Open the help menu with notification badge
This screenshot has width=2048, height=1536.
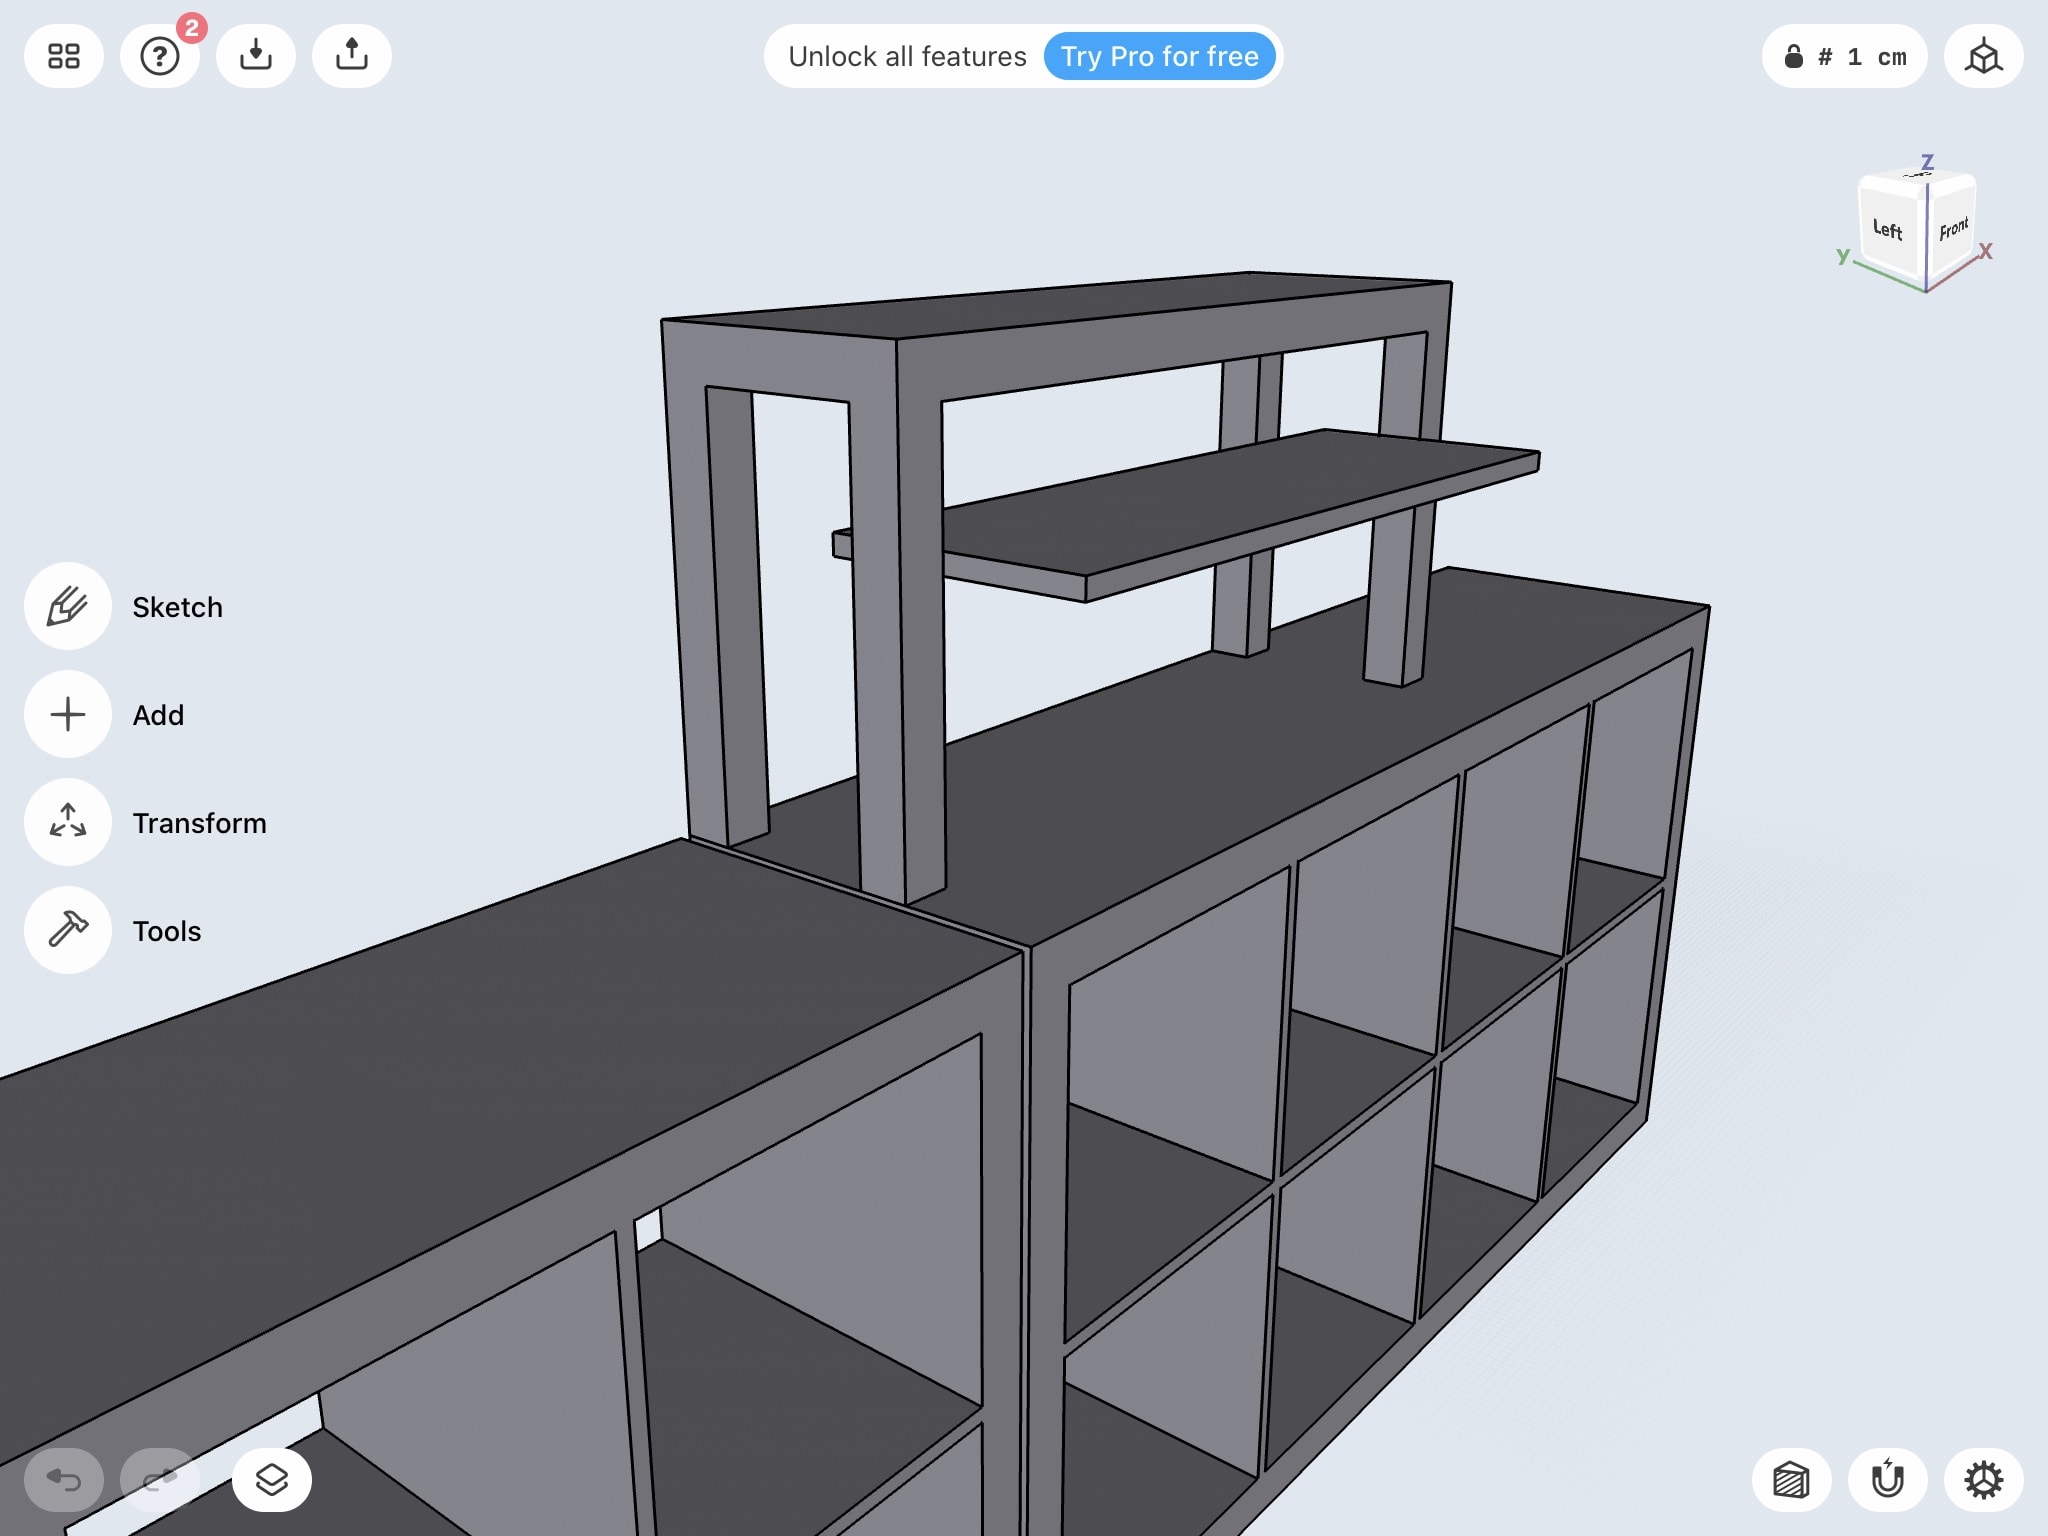click(x=160, y=56)
